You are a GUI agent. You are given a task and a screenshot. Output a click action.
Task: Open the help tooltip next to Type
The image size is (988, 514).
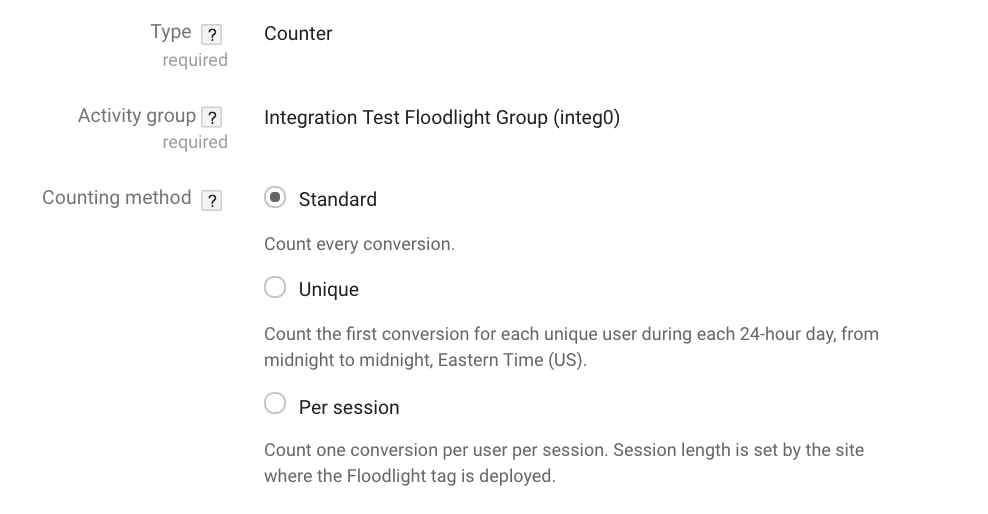click(212, 35)
